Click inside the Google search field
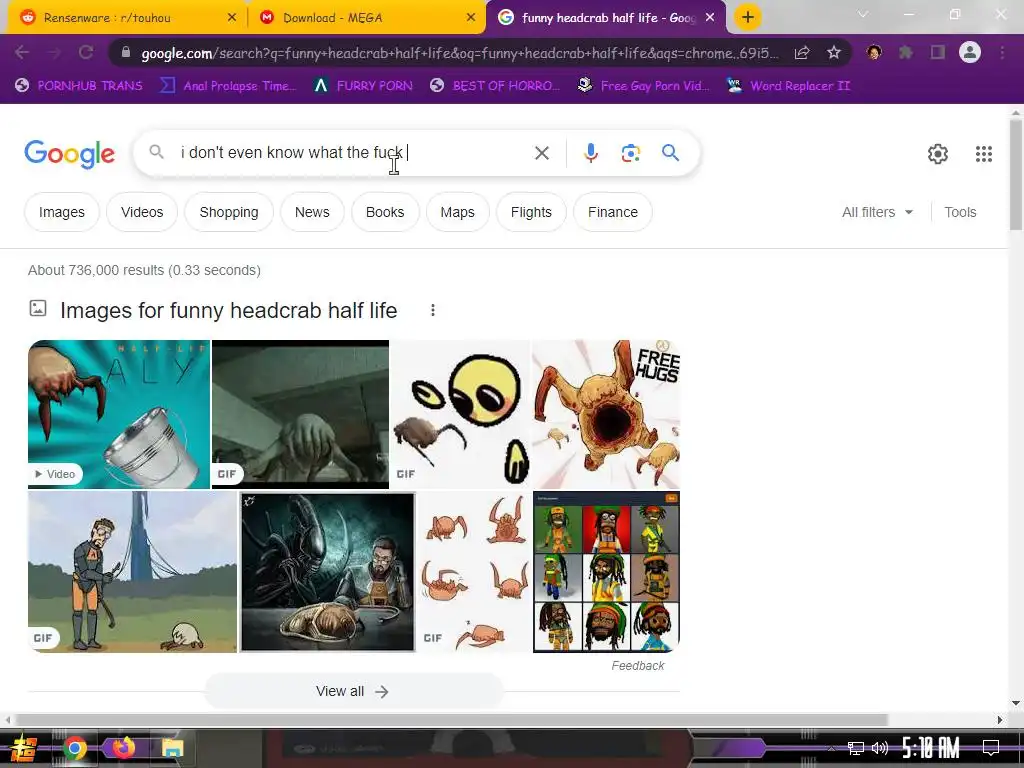 click(353, 153)
